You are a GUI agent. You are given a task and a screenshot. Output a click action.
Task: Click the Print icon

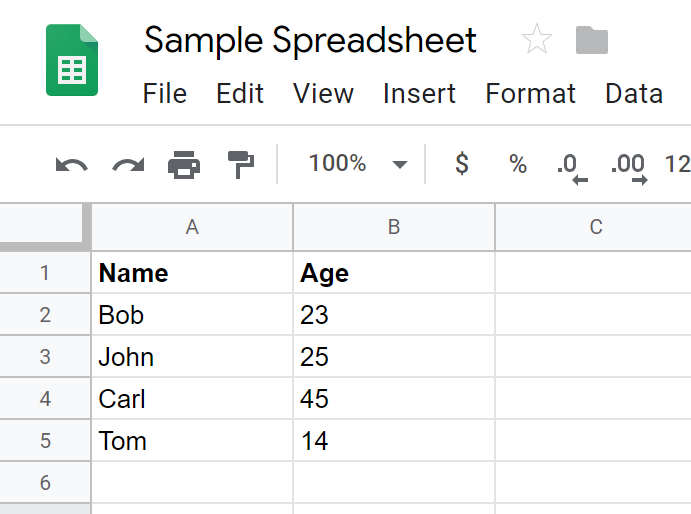coord(184,164)
